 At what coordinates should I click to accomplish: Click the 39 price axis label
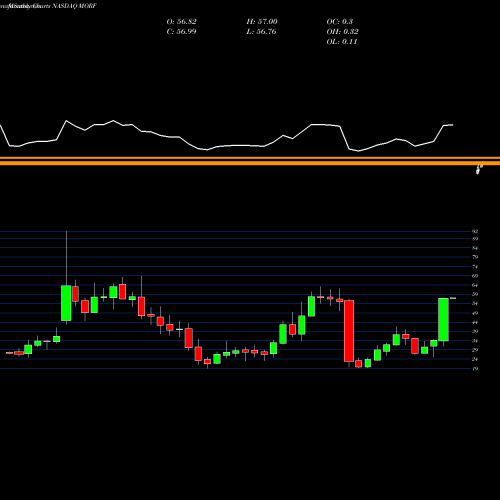coord(475,331)
